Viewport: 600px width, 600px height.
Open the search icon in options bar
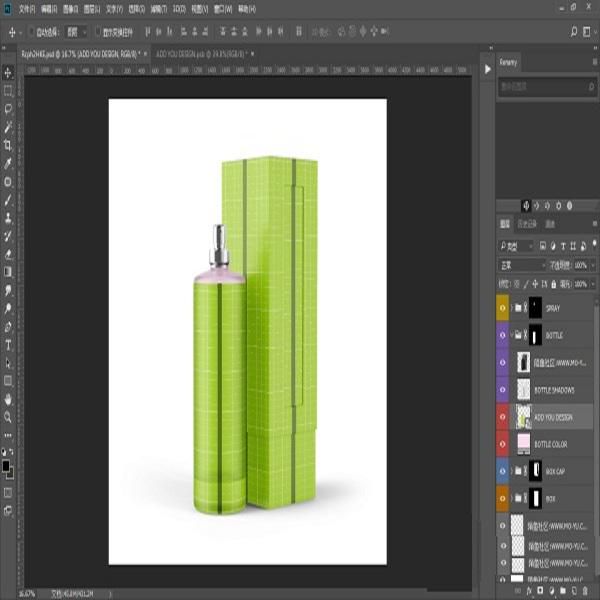point(574,31)
